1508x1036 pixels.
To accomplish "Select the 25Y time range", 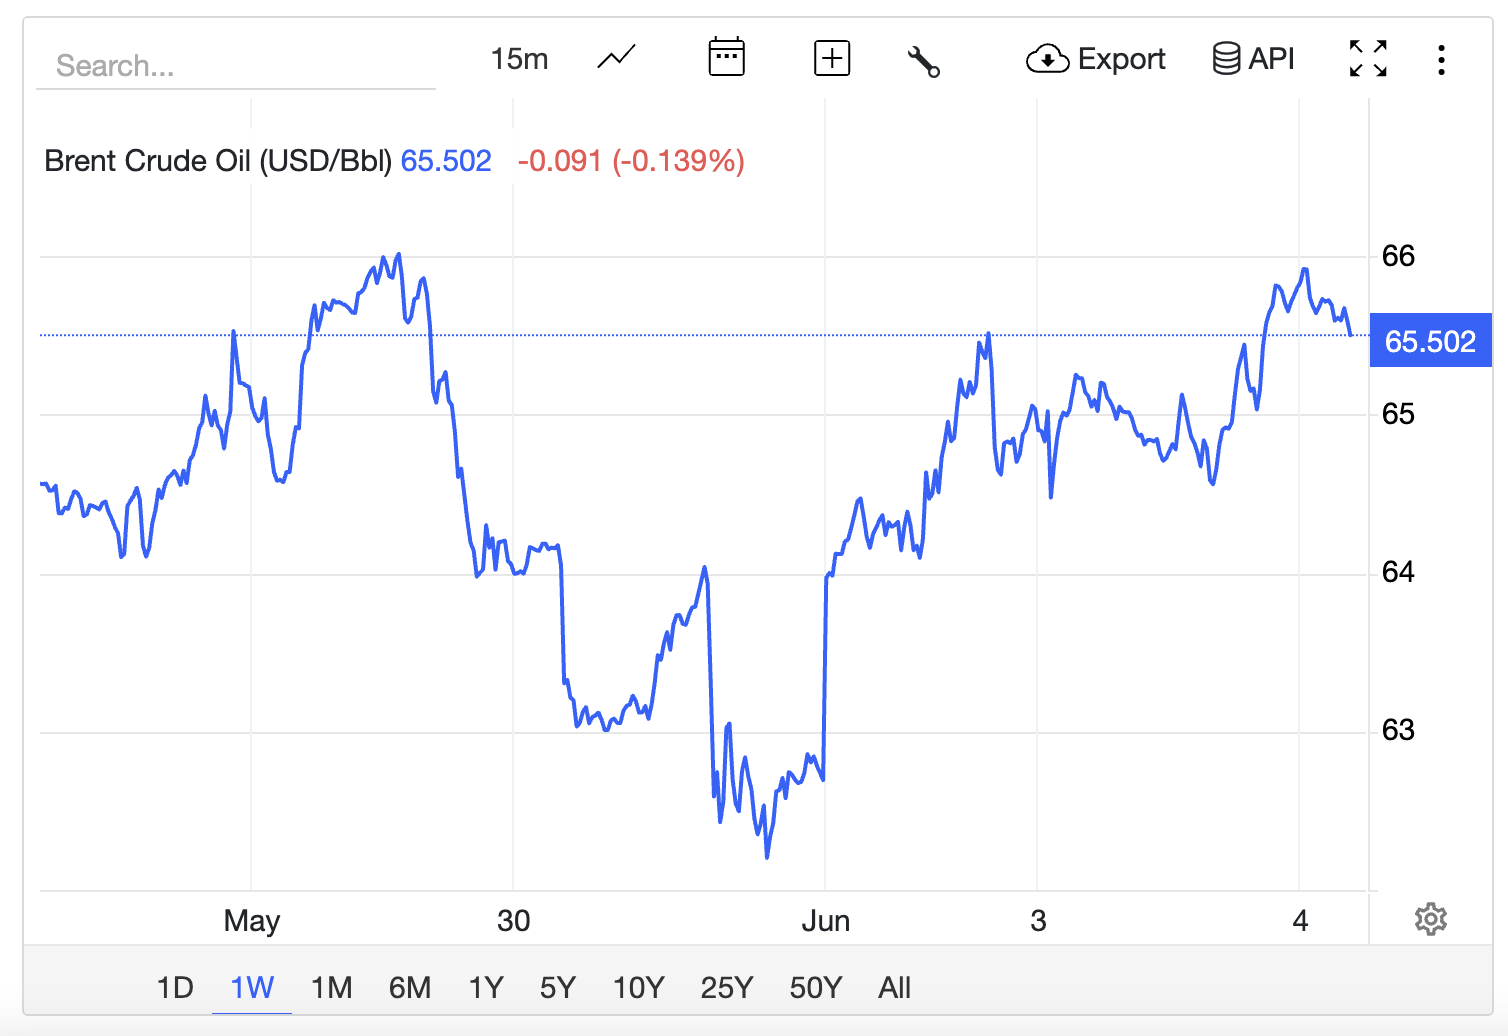I will (727, 988).
